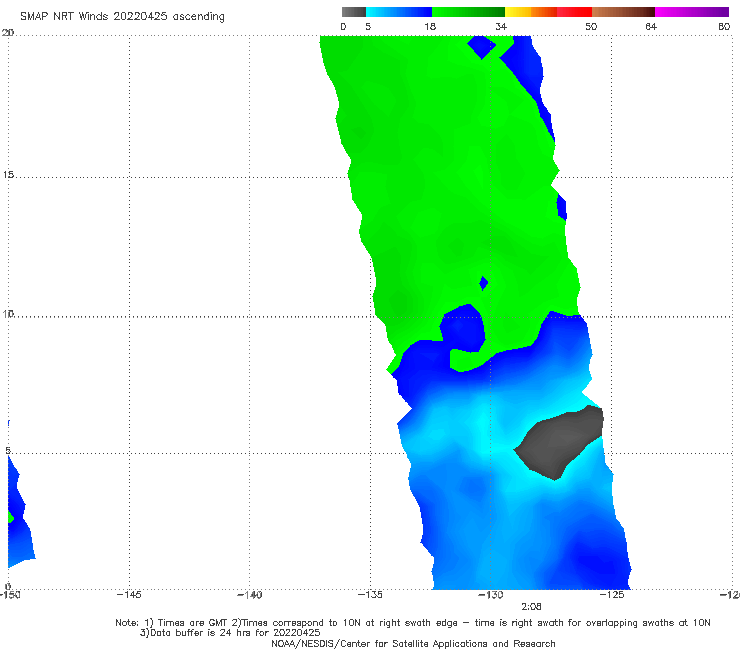Viewport: 740px width, 650px height.
Task: Select the cyan-blue segment of the color bar
Action: coord(399,12)
